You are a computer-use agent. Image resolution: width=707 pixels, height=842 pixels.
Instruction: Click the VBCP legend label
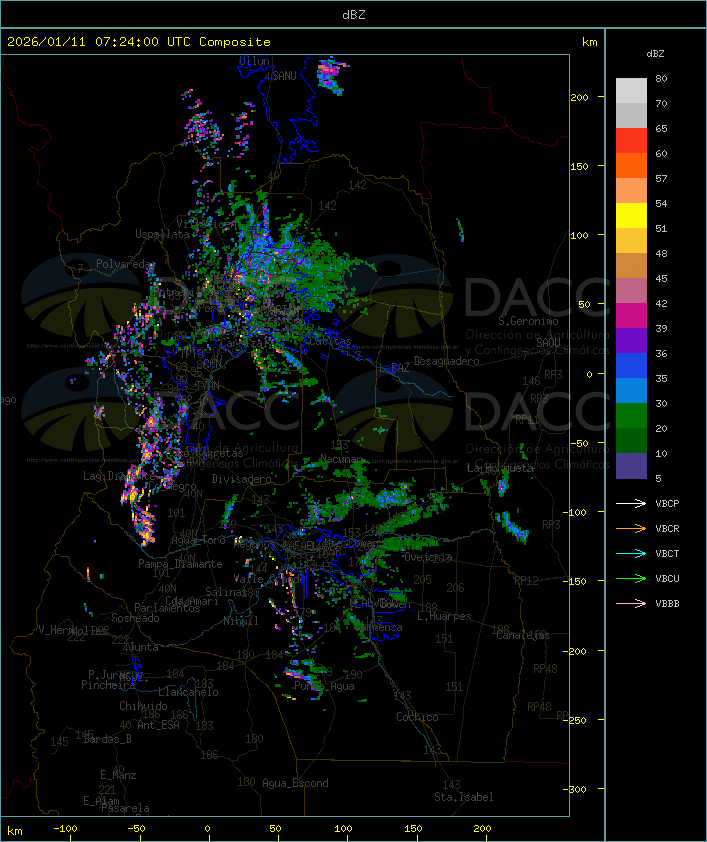(x=667, y=503)
